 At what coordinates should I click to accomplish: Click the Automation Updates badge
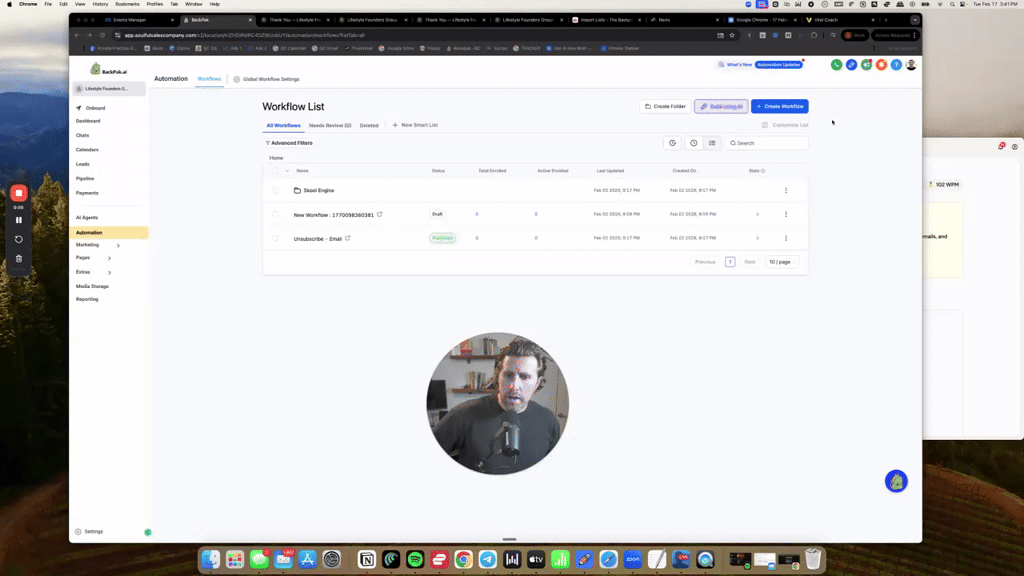coord(778,65)
